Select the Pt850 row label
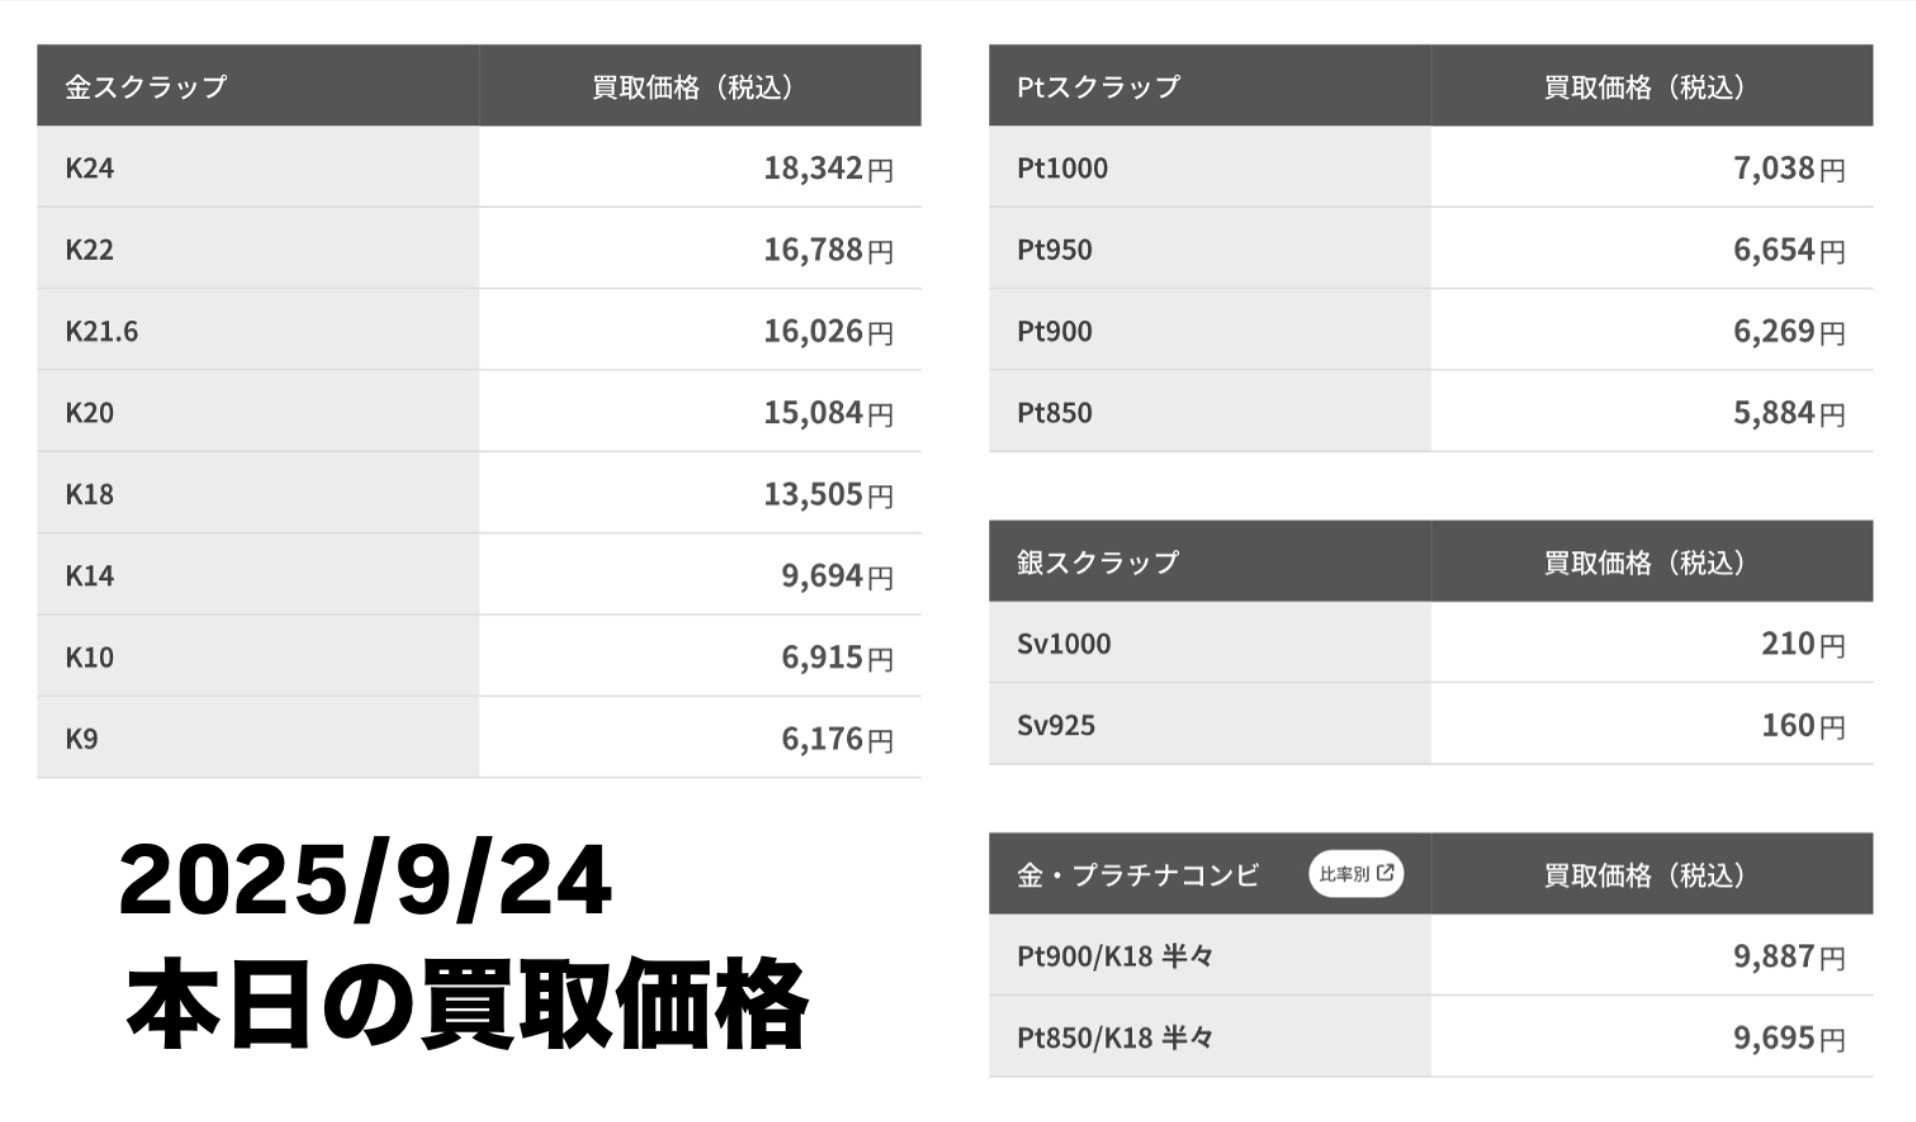This screenshot has width=1916, height=1122. pyautogui.click(x=1054, y=412)
